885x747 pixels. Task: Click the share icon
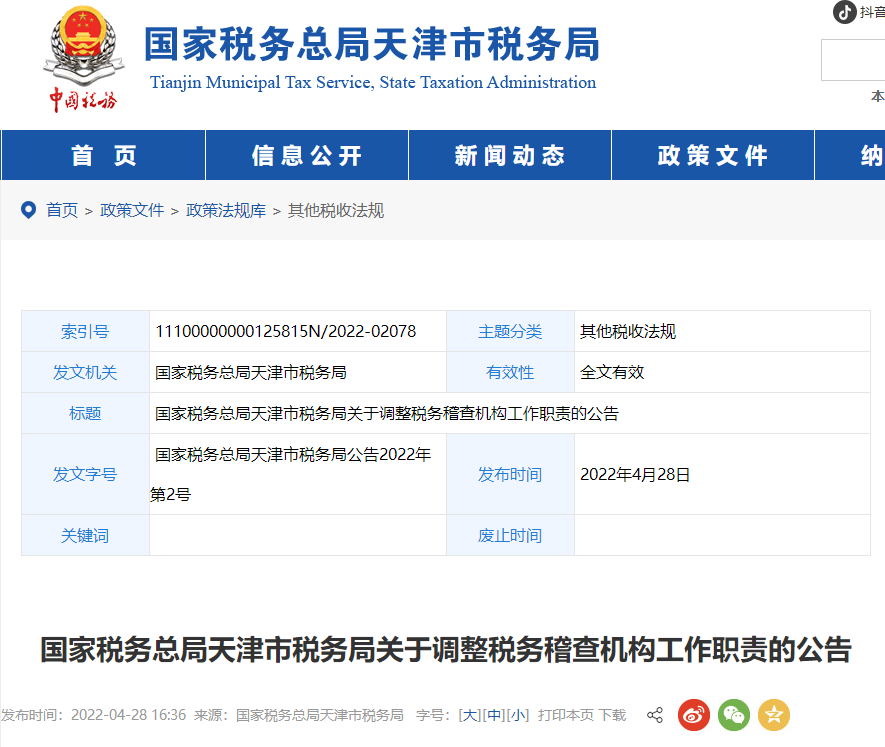pos(655,715)
